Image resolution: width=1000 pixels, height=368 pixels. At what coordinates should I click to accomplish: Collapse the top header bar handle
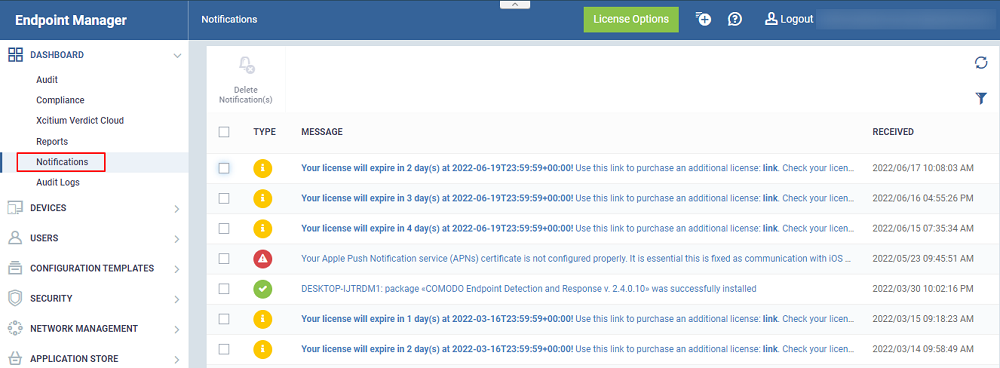[515, 4]
